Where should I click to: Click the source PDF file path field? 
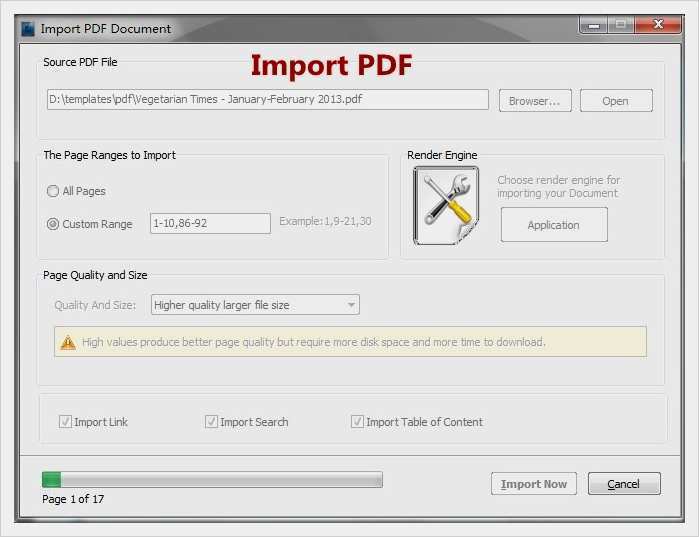267,99
